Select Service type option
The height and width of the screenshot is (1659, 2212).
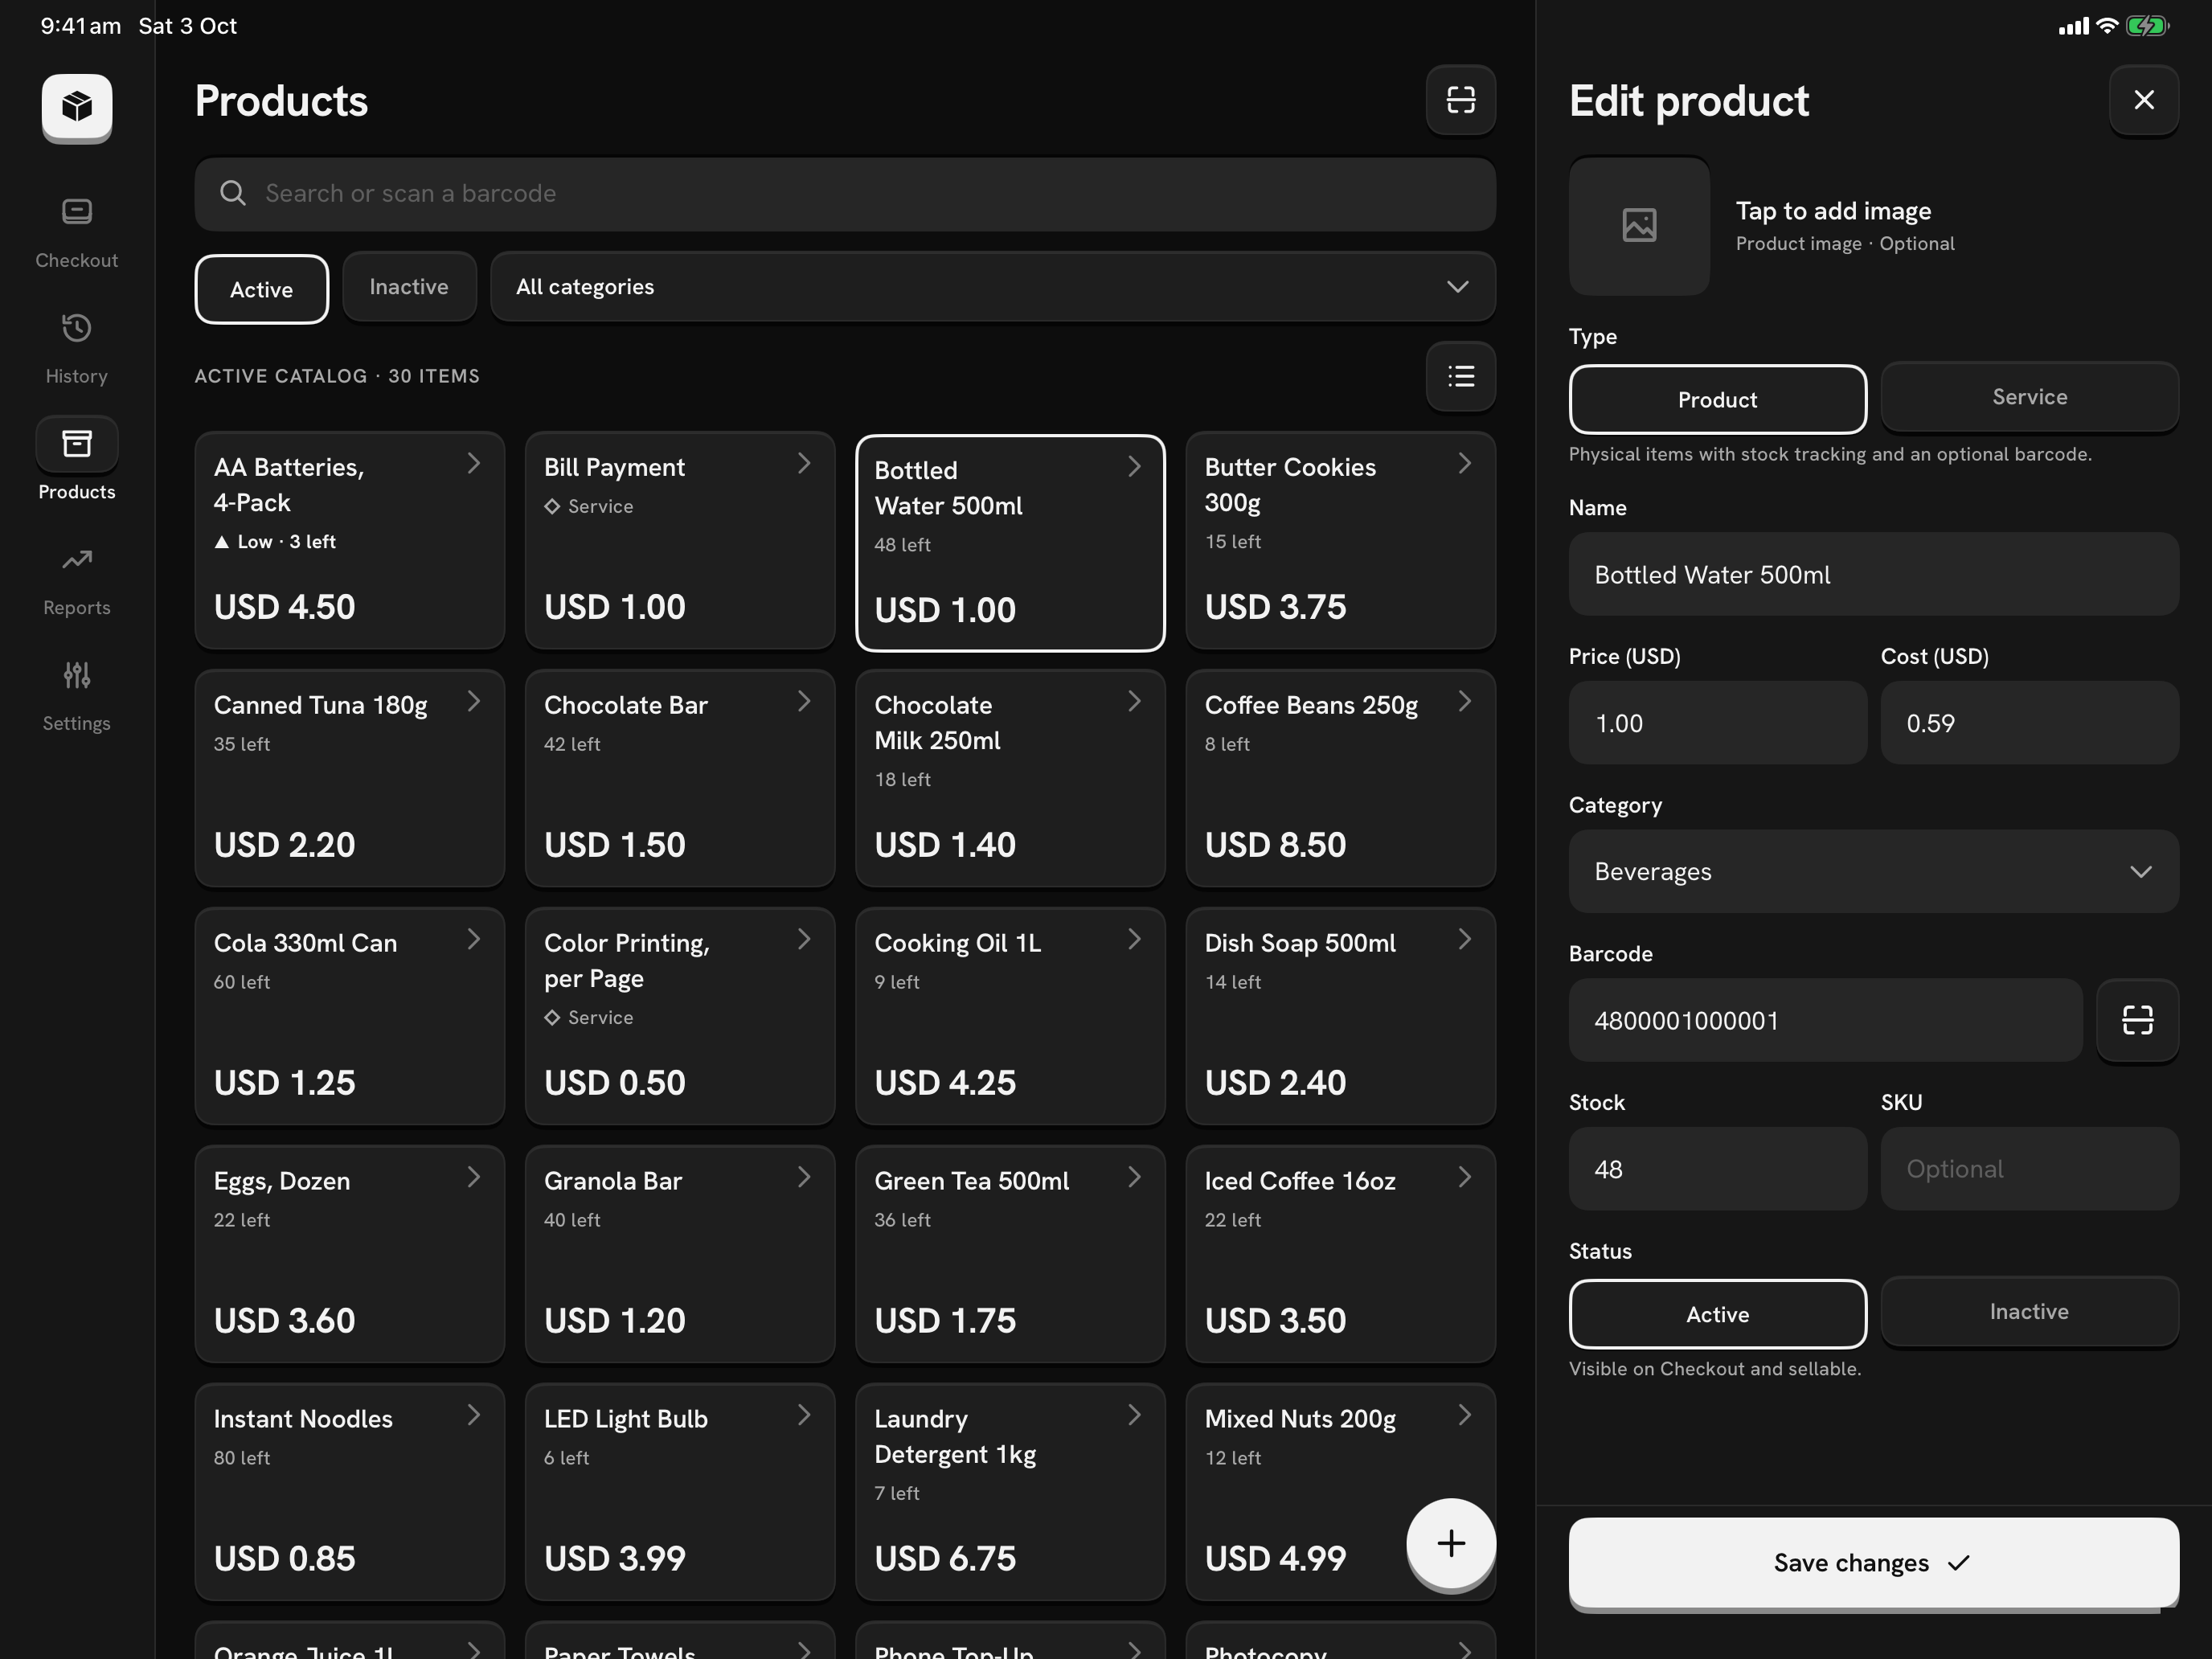(x=2030, y=397)
